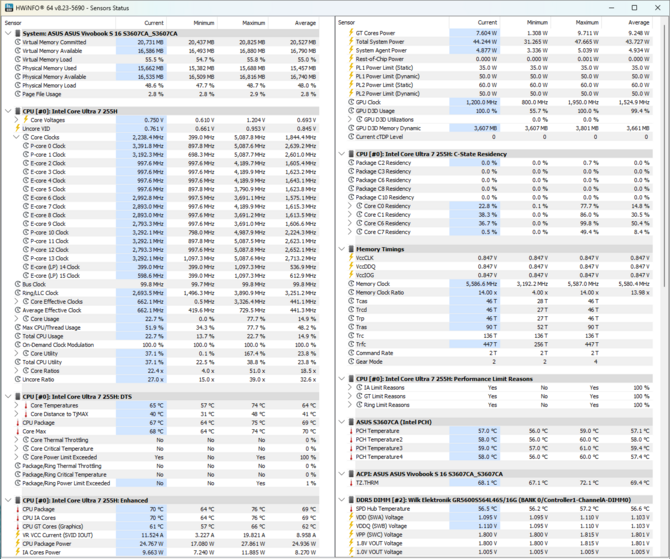
Task: Click the lightning icon beside GT Cores Power
Action: pyautogui.click(x=351, y=32)
